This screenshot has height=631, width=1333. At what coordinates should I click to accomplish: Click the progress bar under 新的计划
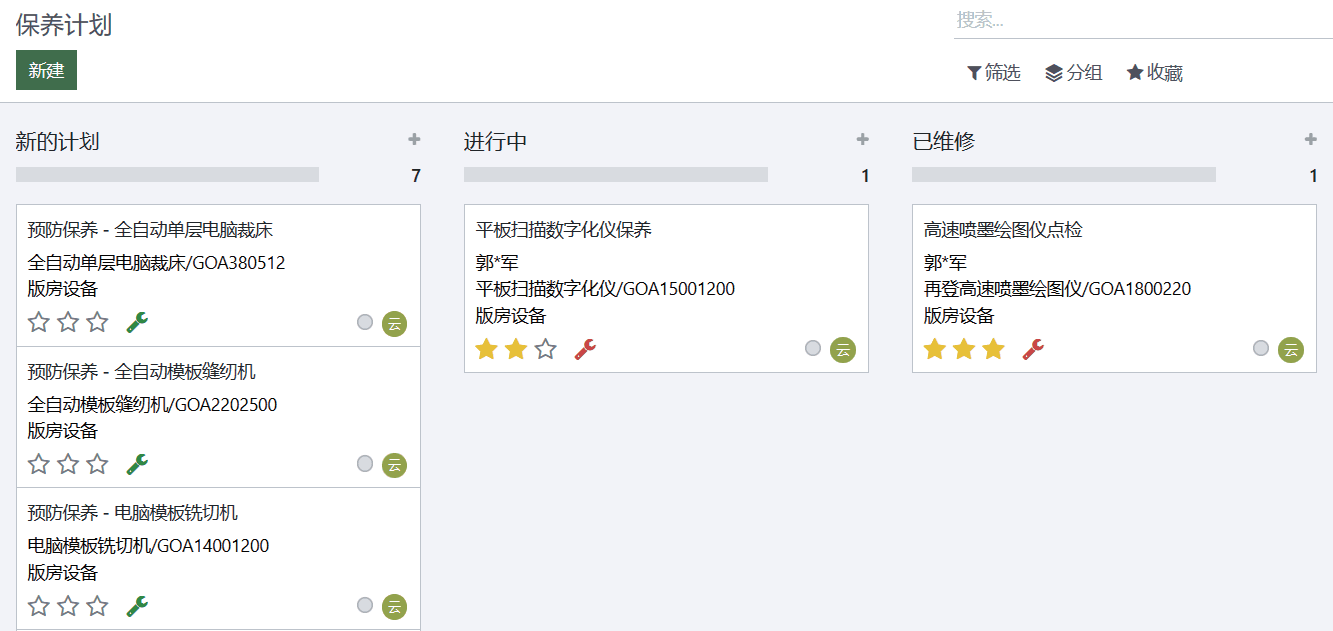point(168,175)
